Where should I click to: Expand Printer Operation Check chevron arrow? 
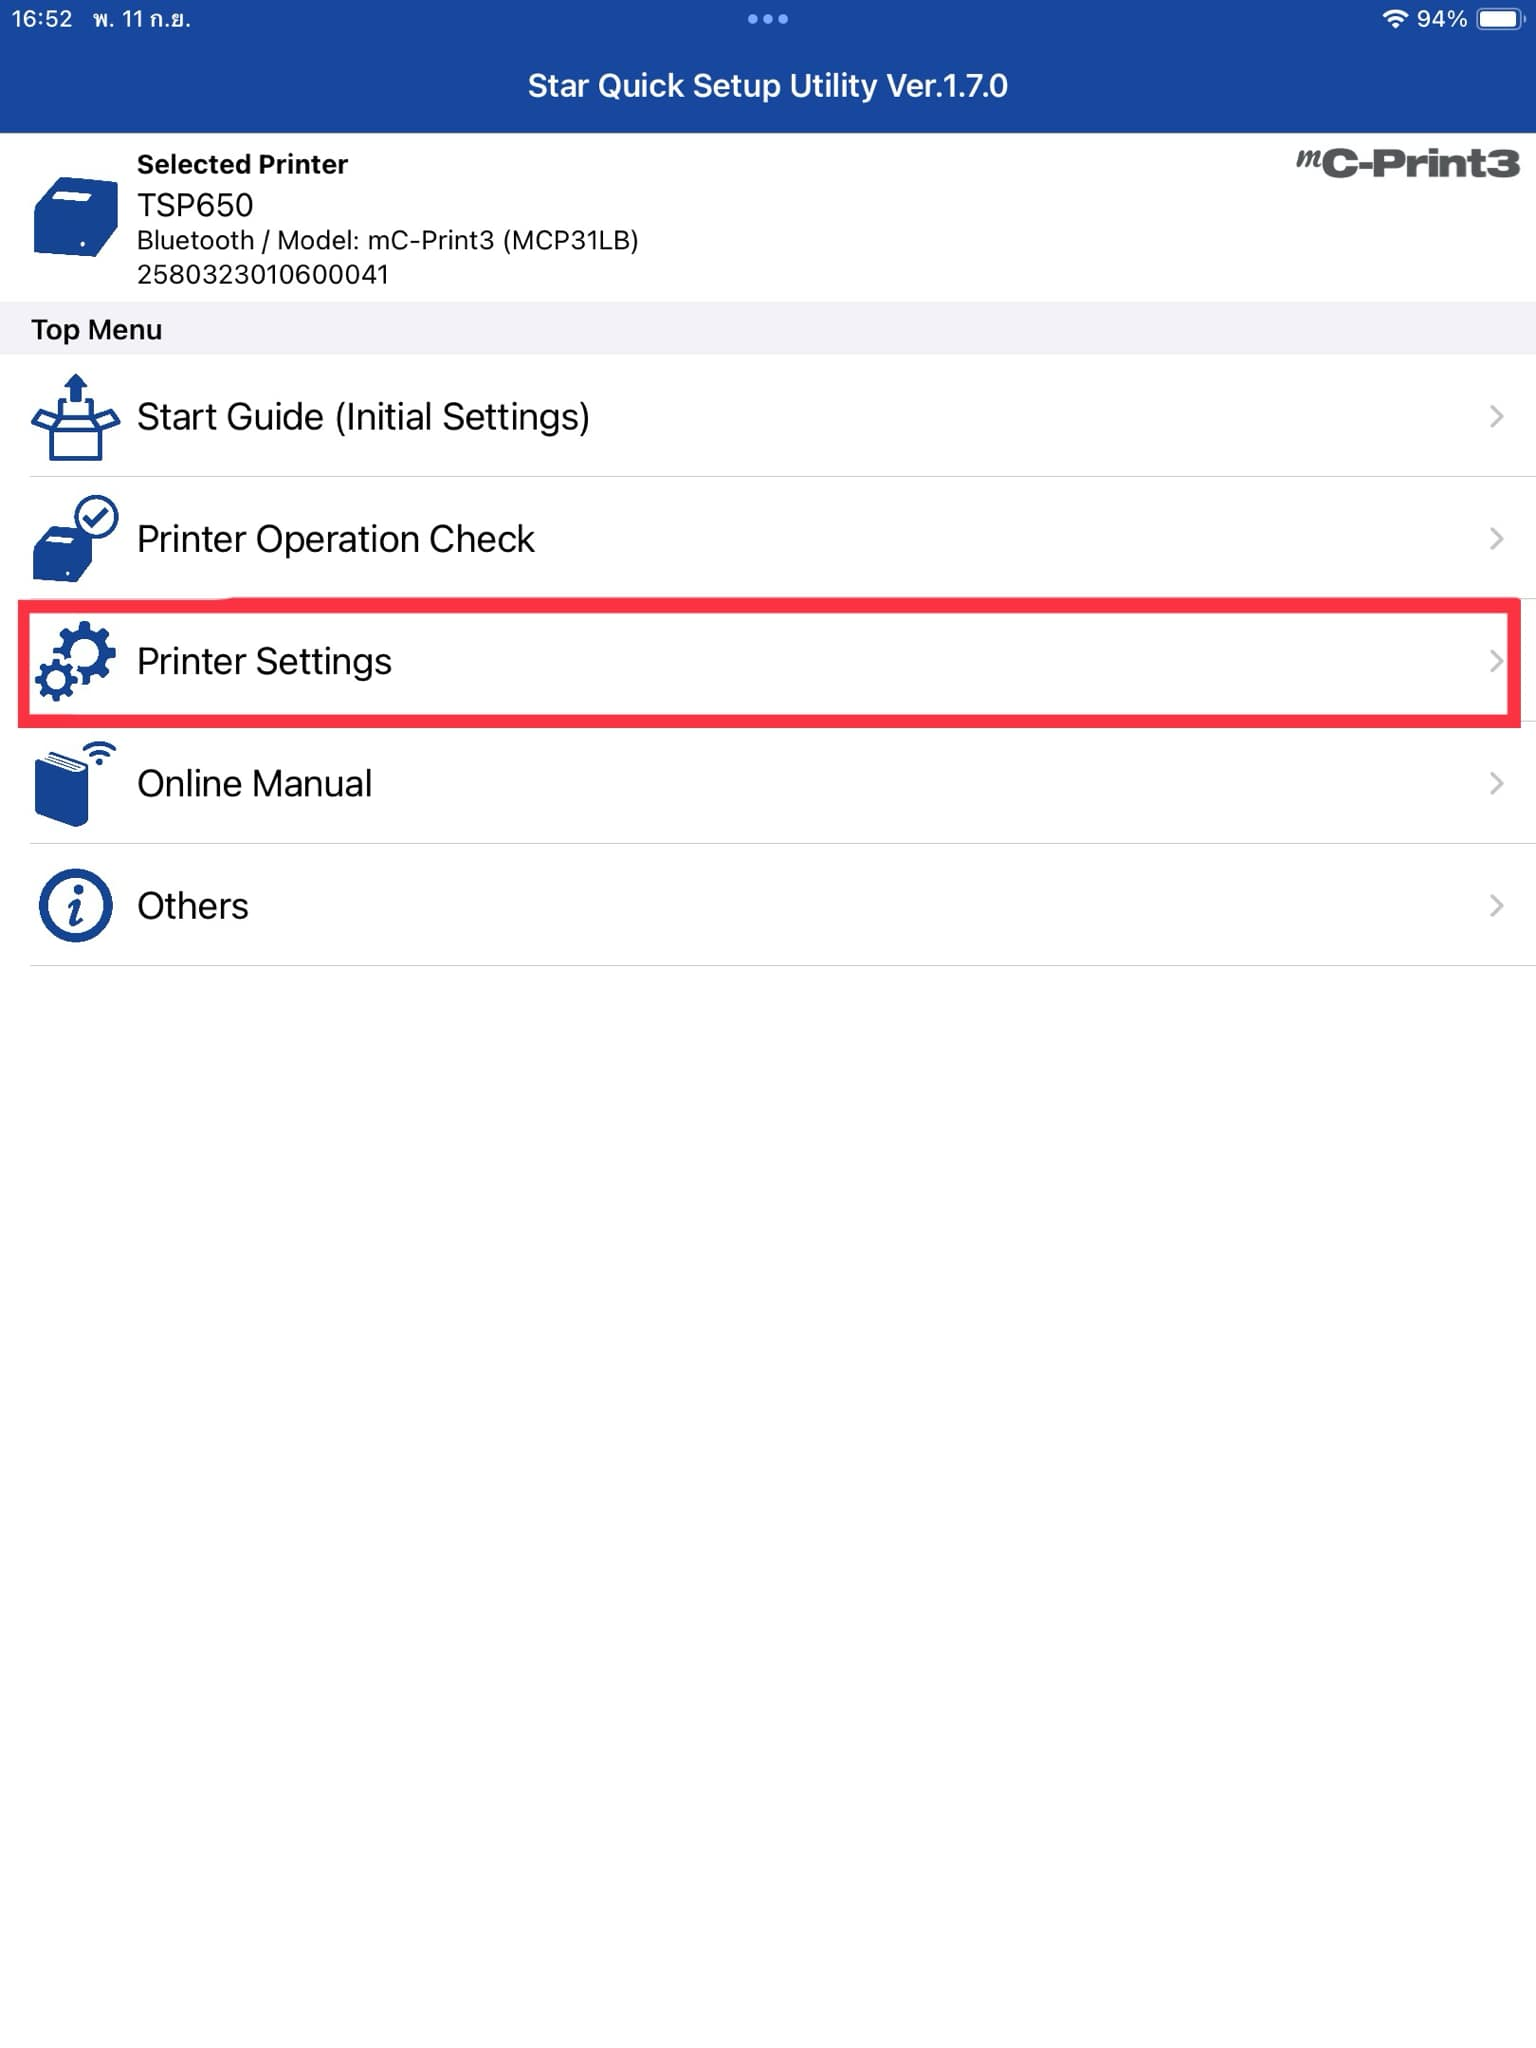tap(1496, 538)
